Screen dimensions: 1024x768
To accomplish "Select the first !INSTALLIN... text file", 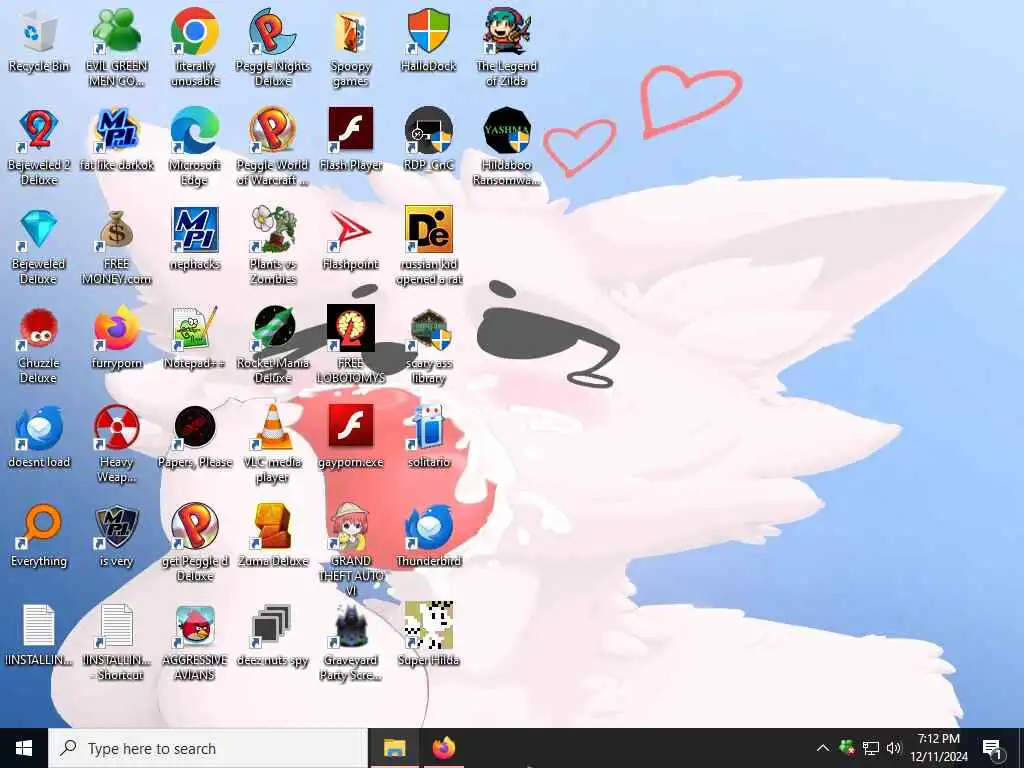I will click(39, 626).
